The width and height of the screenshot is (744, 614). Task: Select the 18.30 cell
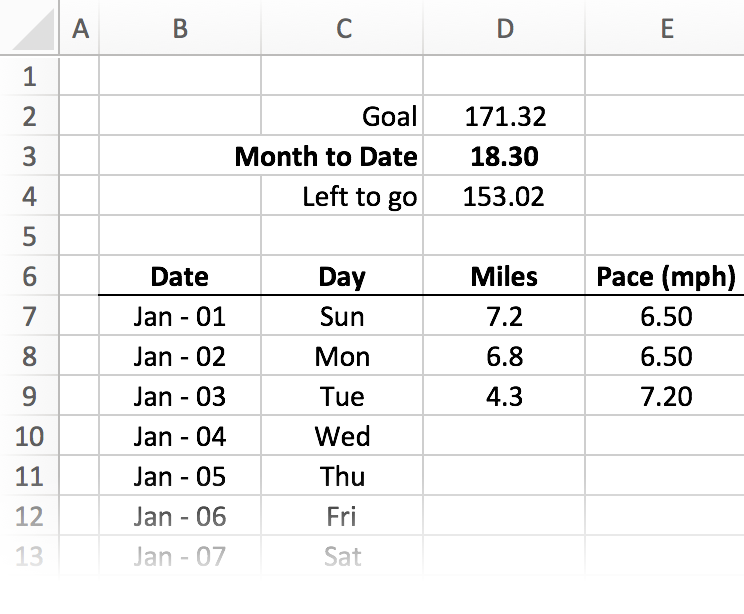[x=504, y=156]
